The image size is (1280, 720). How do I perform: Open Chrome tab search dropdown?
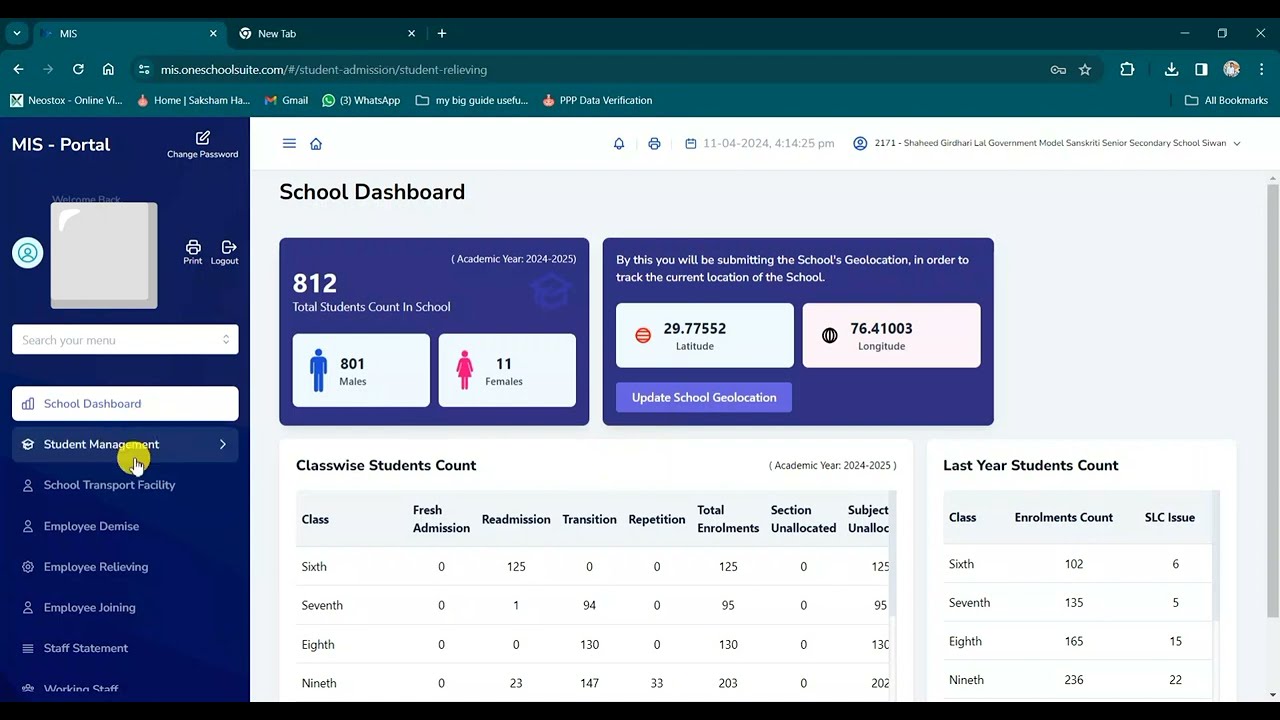(x=17, y=33)
